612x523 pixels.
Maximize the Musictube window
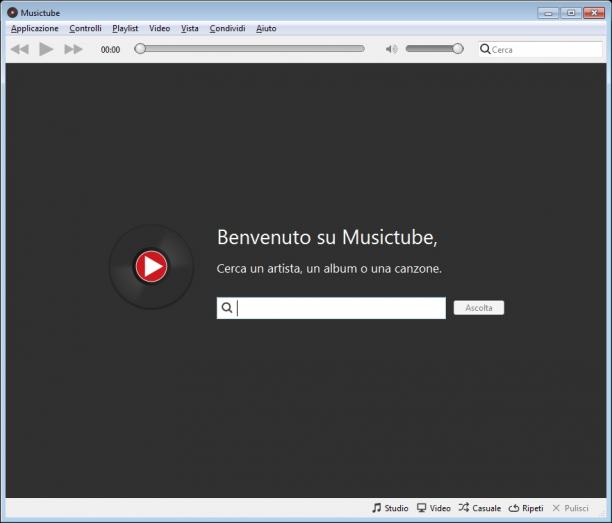(x=571, y=13)
